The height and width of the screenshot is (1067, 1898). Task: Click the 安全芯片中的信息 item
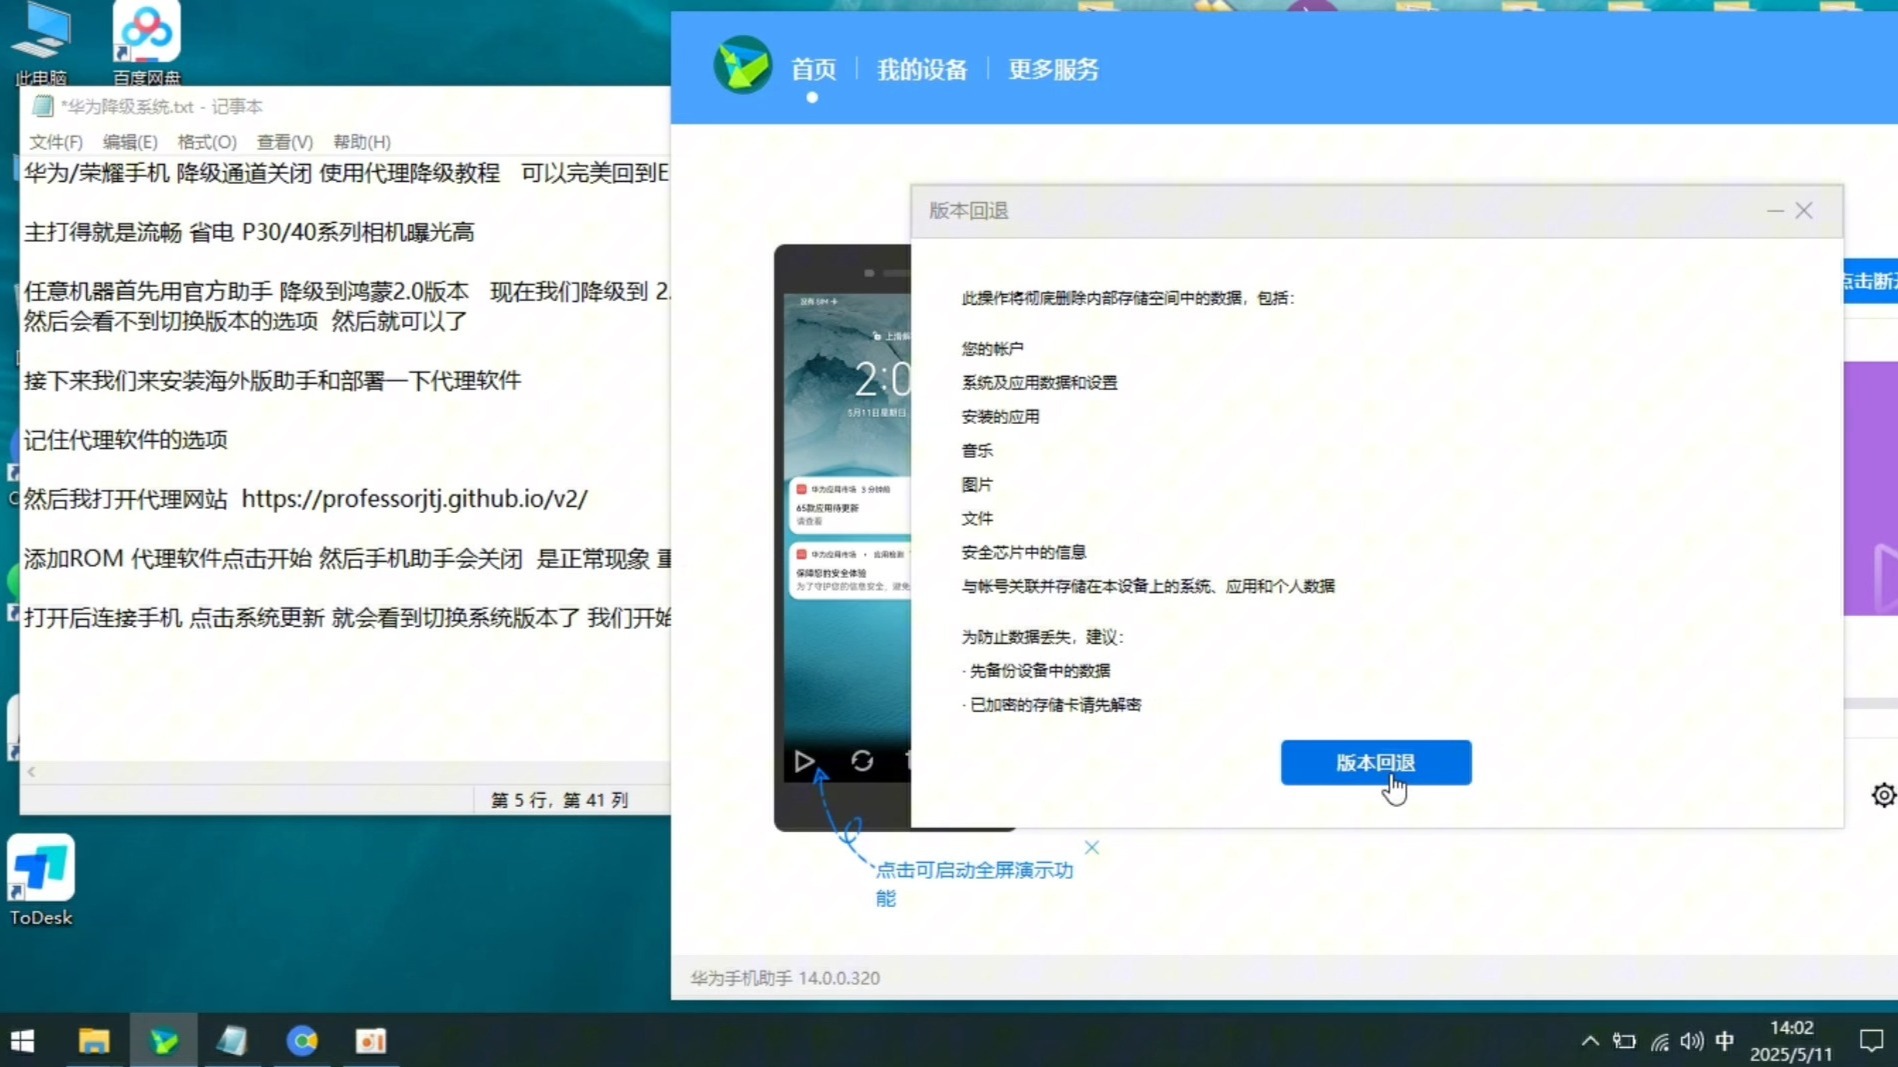(1024, 552)
